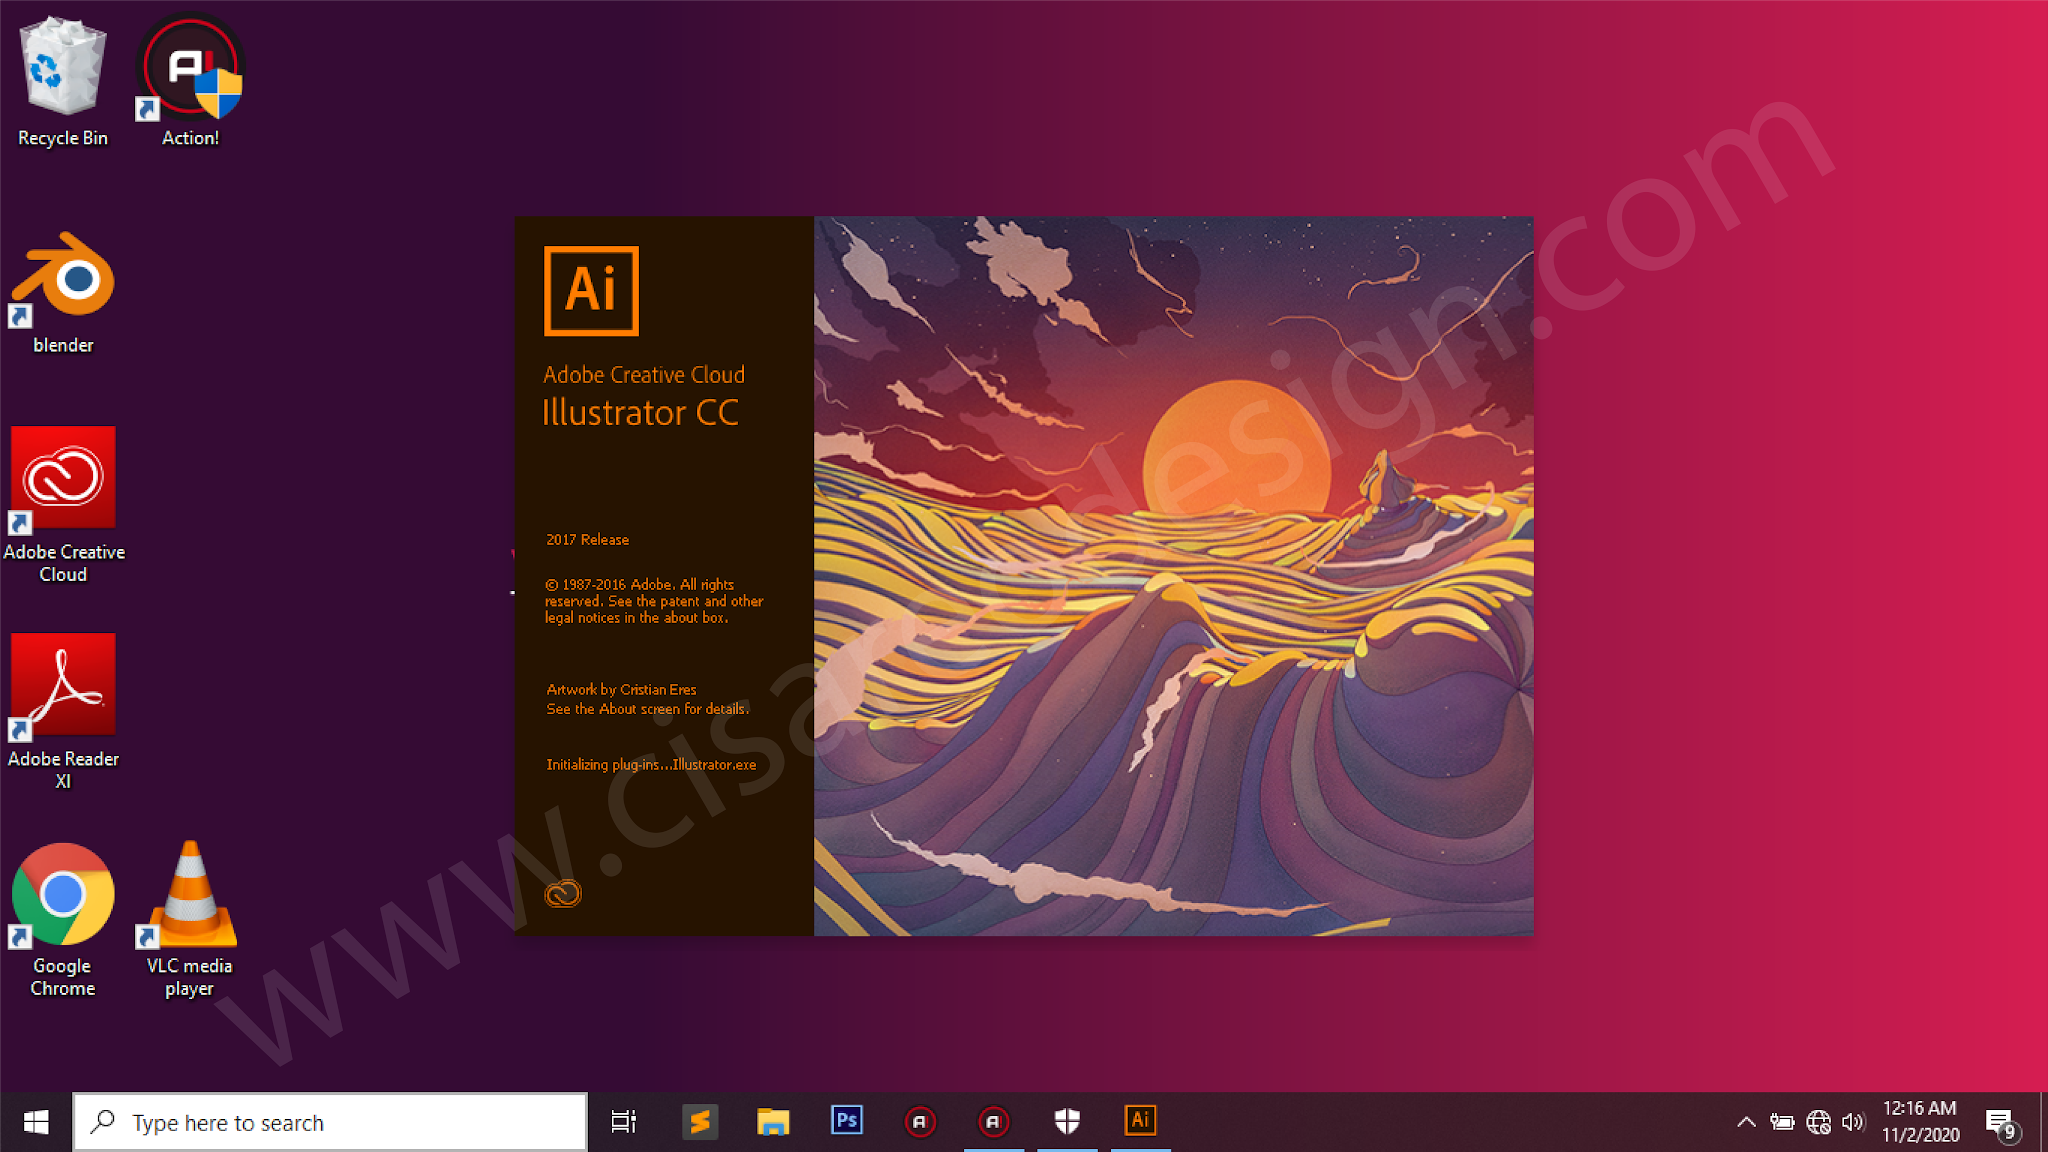Open the blender desktop shortcut
This screenshot has width=2048, height=1152.
pos(63,280)
